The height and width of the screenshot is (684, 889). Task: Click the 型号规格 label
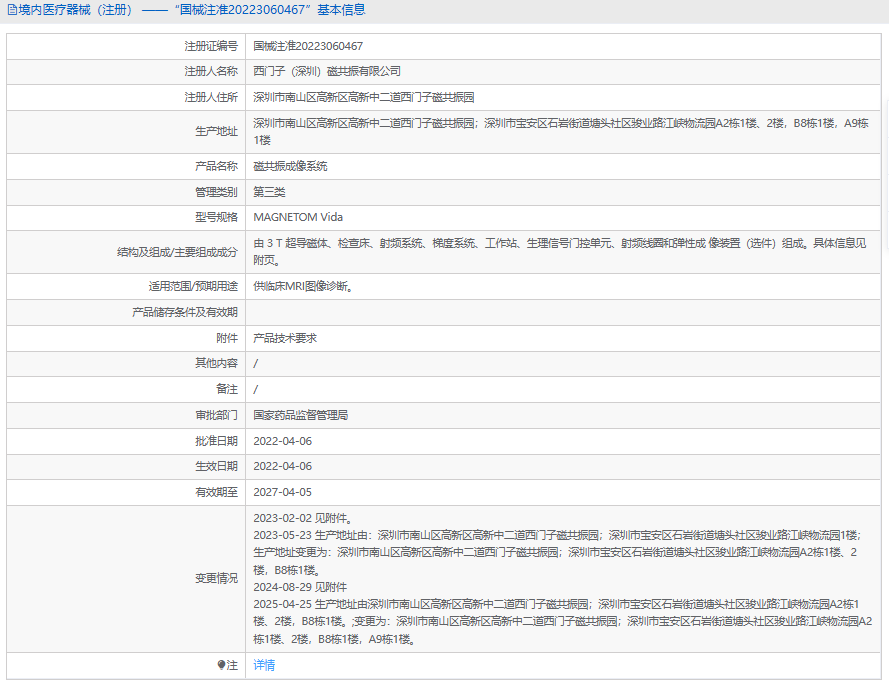217,217
